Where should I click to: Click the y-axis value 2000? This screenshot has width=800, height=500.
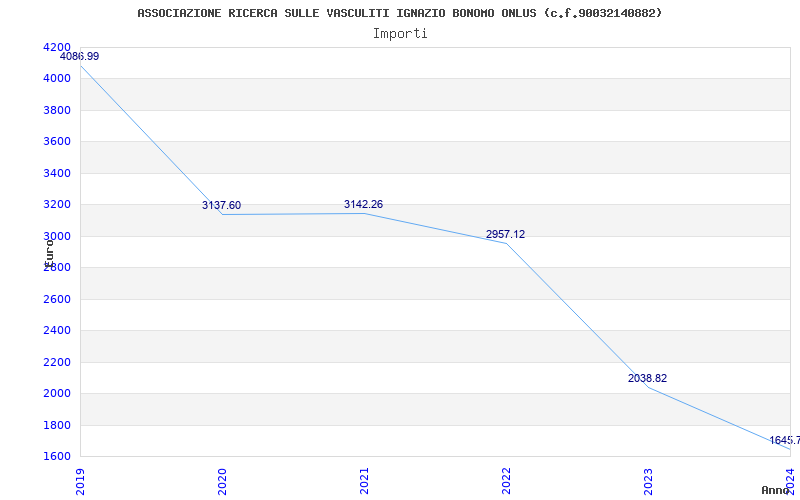(x=57, y=393)
